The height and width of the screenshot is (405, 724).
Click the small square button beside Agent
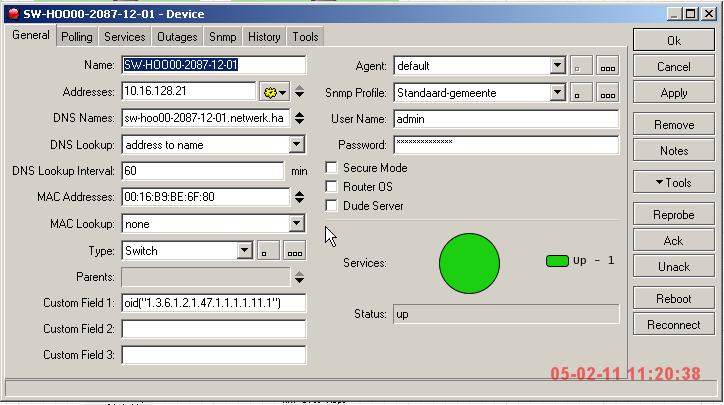point(581,66)
